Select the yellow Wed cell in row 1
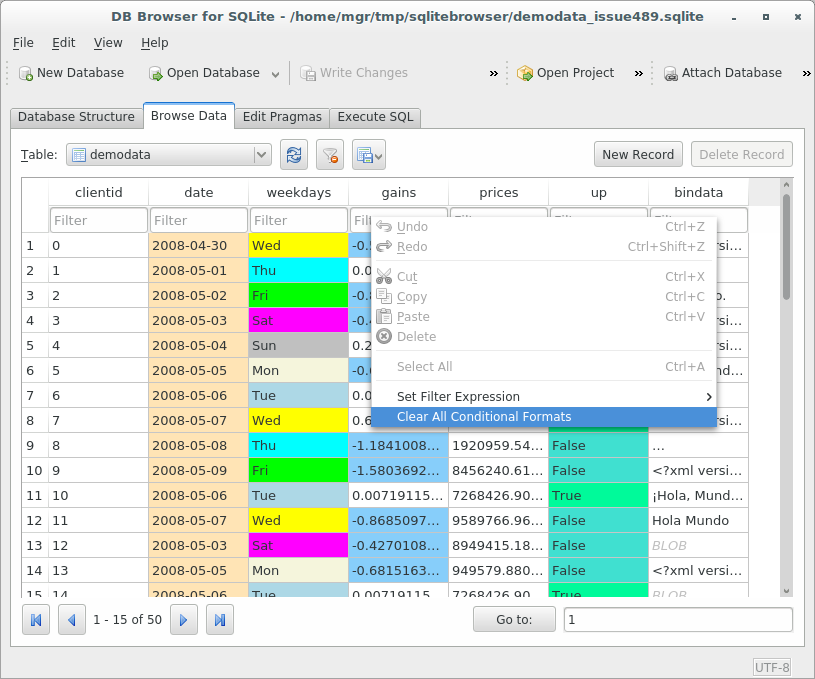The width and height of the screenshot is (815, 679). [x=298, y=246]
